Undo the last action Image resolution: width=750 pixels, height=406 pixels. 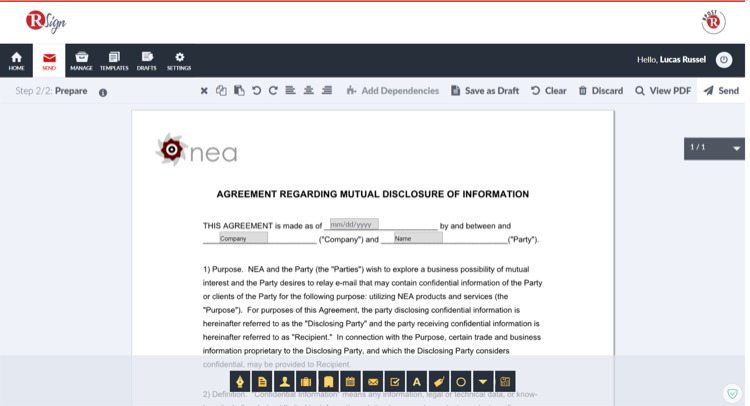(x=256, y=90)
